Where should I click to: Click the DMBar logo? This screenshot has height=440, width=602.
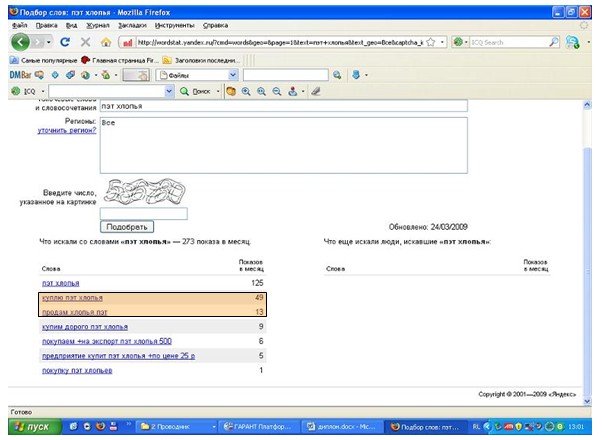pos(20,75)
